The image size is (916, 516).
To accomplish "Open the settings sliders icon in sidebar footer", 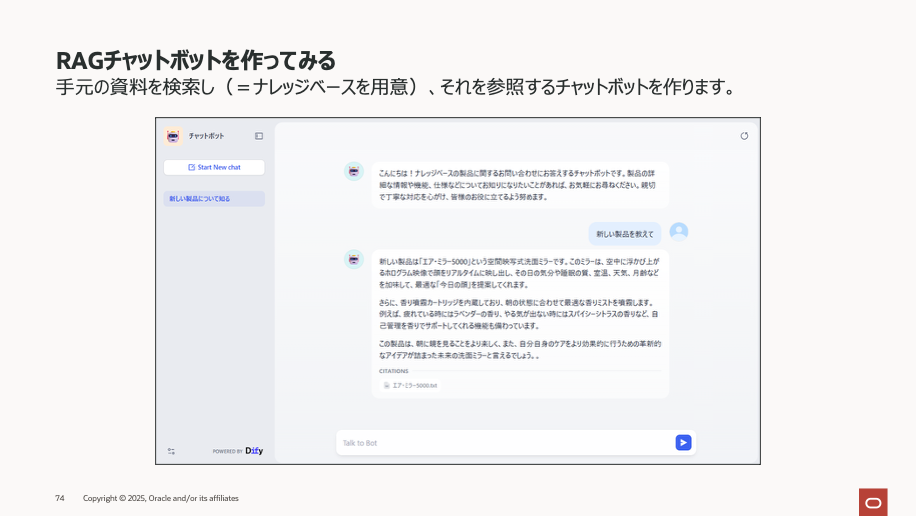I will [x=171, y=451].
